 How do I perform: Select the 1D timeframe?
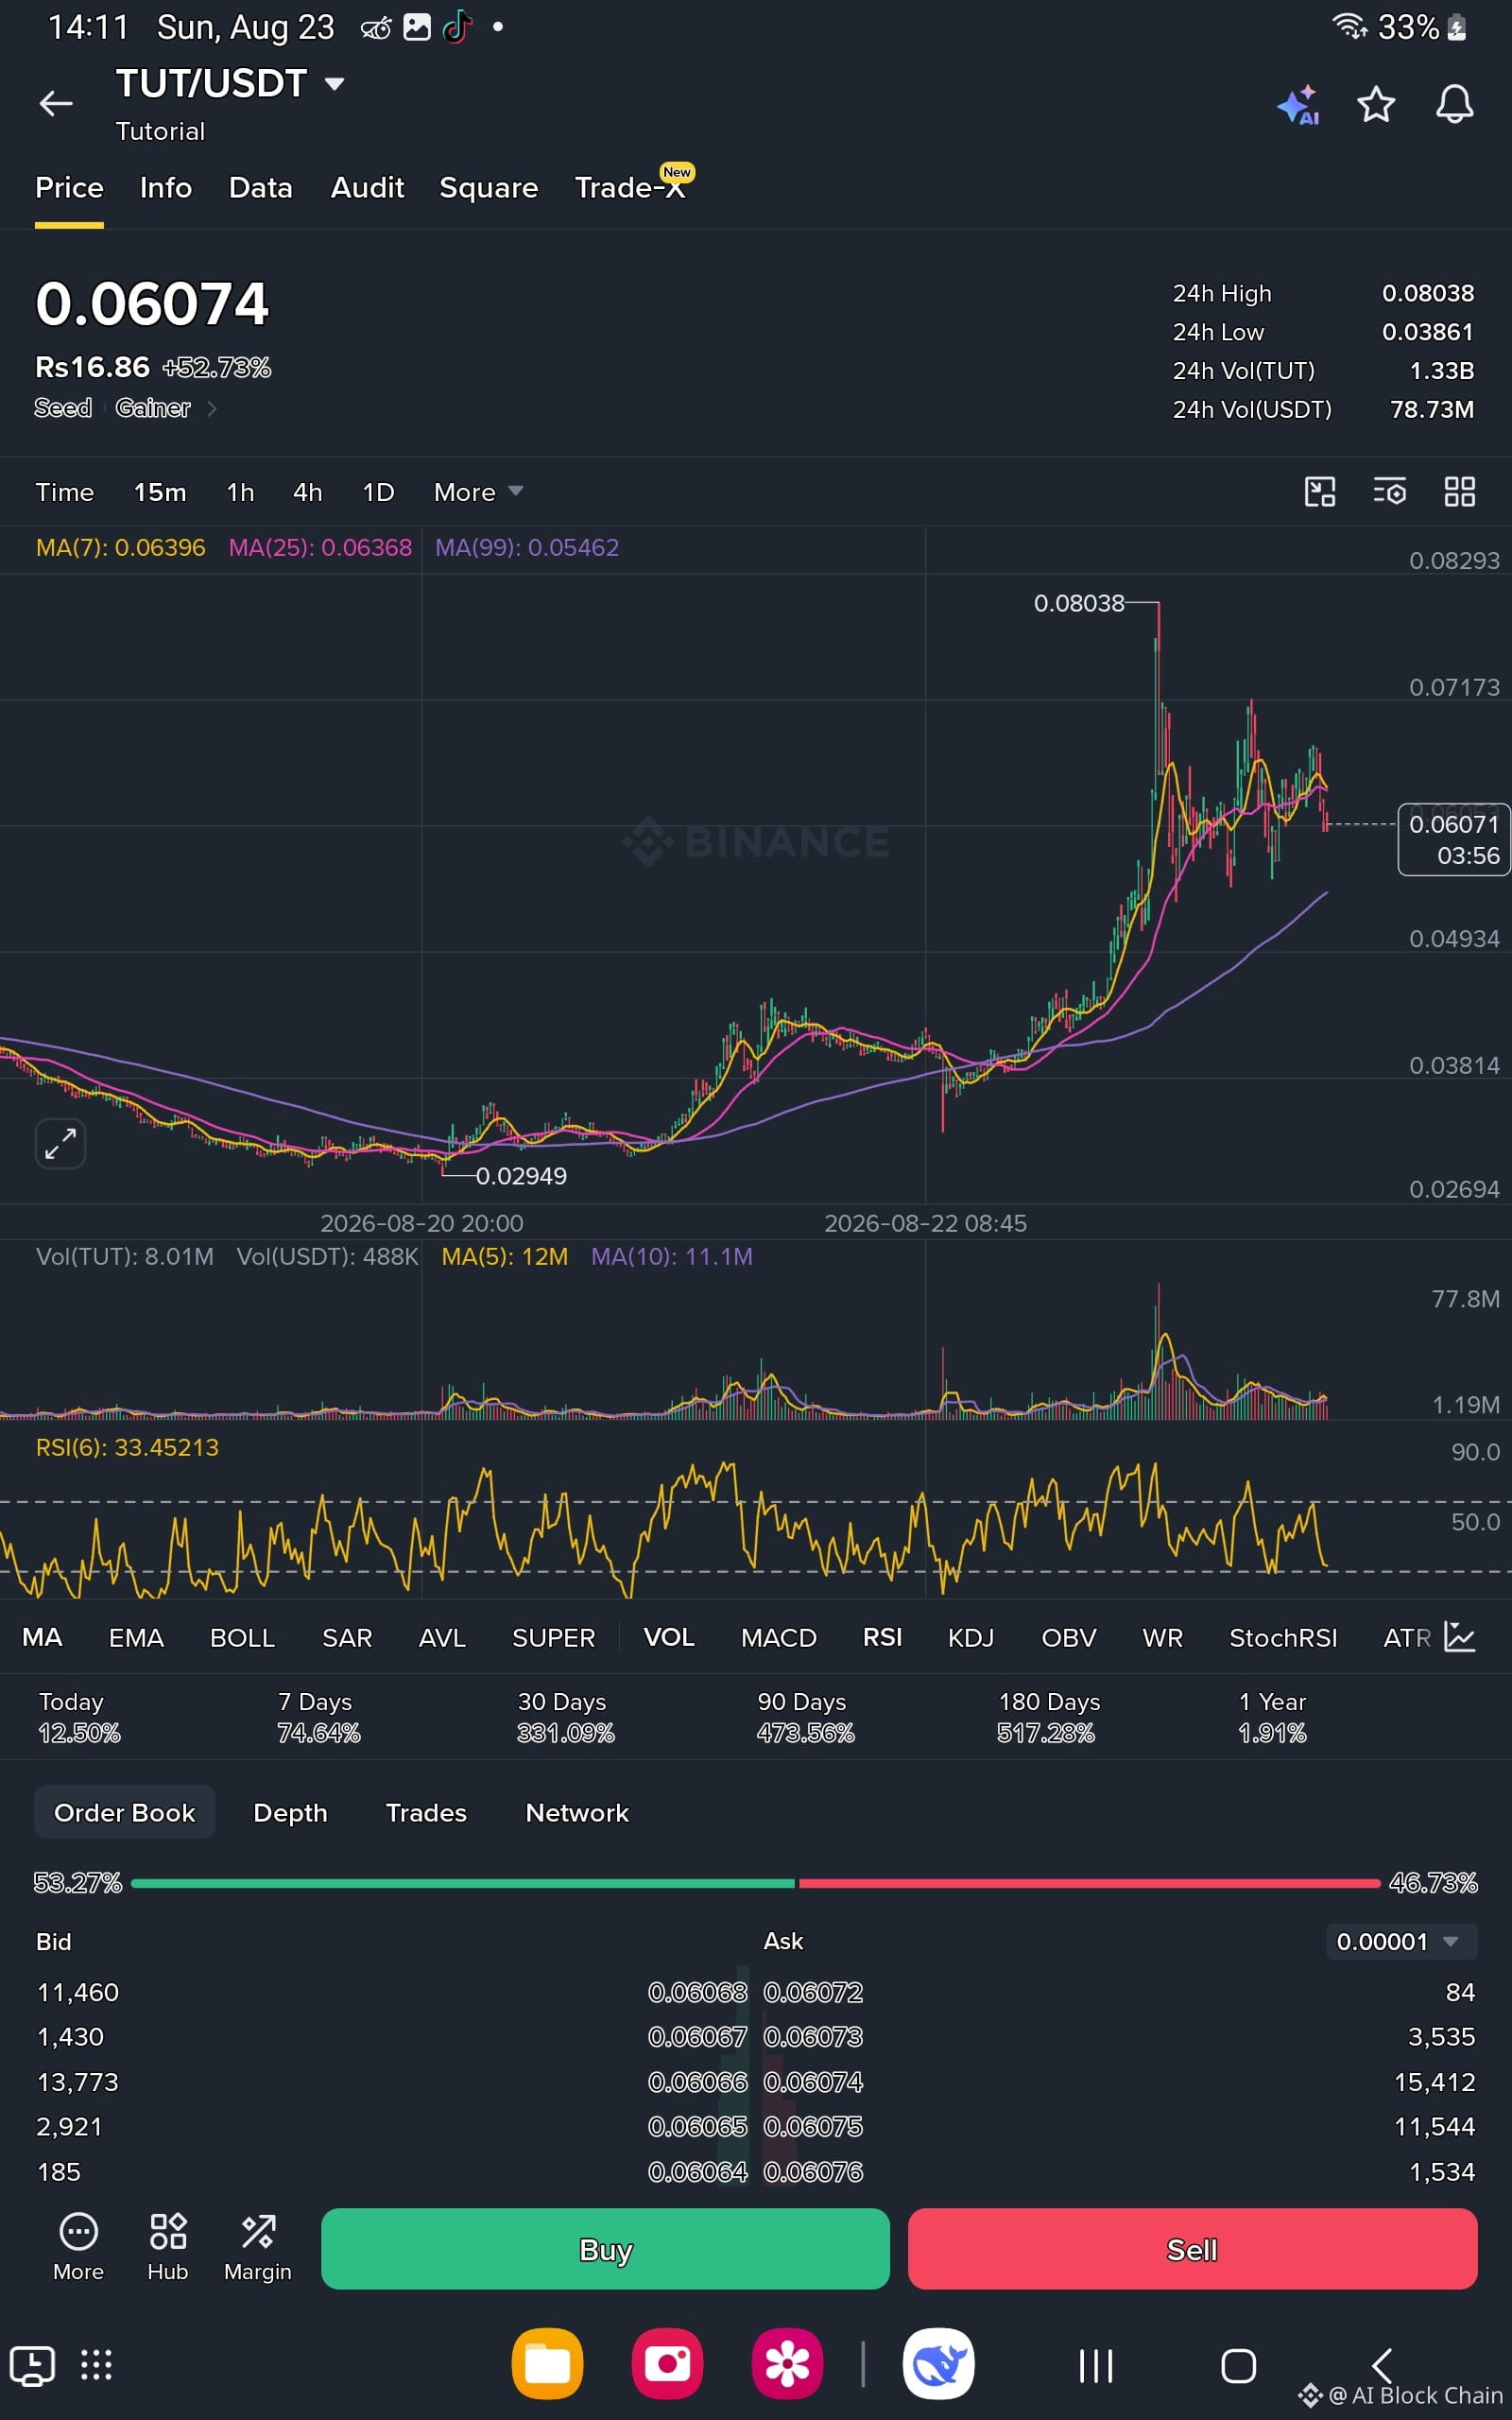(x=378, y=492)
